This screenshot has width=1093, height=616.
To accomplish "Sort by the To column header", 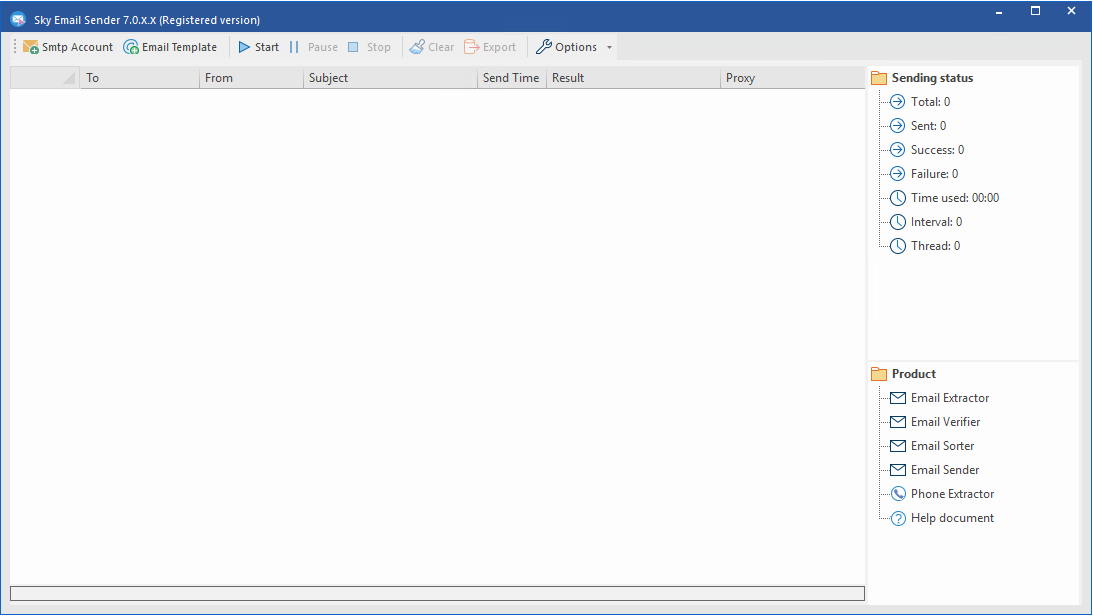I will pos(140,78).
